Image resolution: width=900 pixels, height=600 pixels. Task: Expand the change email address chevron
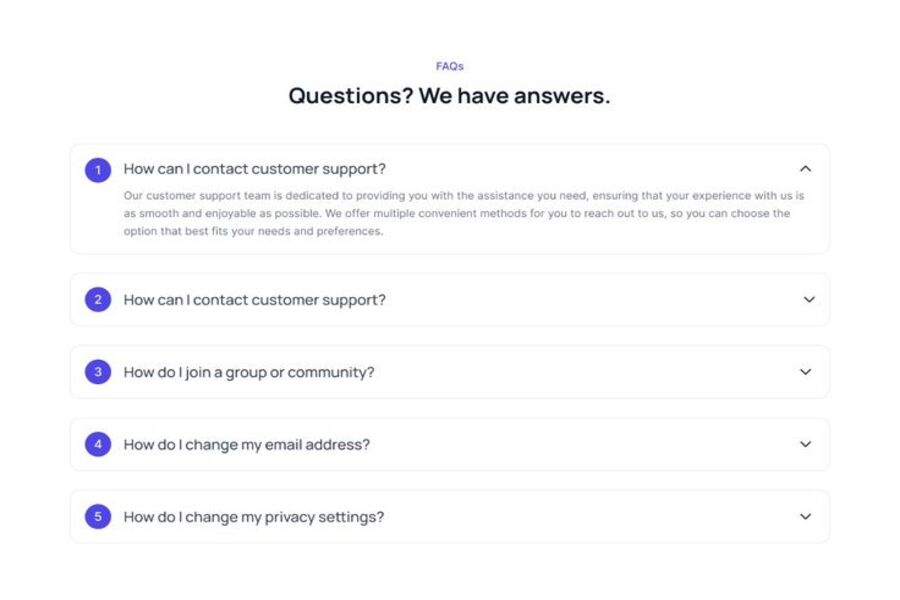(x=805, y=444)
